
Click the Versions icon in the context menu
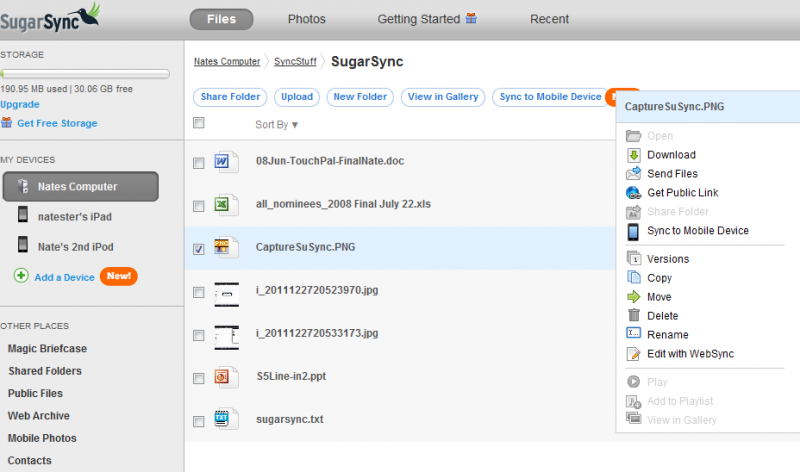tap(634, 258)
